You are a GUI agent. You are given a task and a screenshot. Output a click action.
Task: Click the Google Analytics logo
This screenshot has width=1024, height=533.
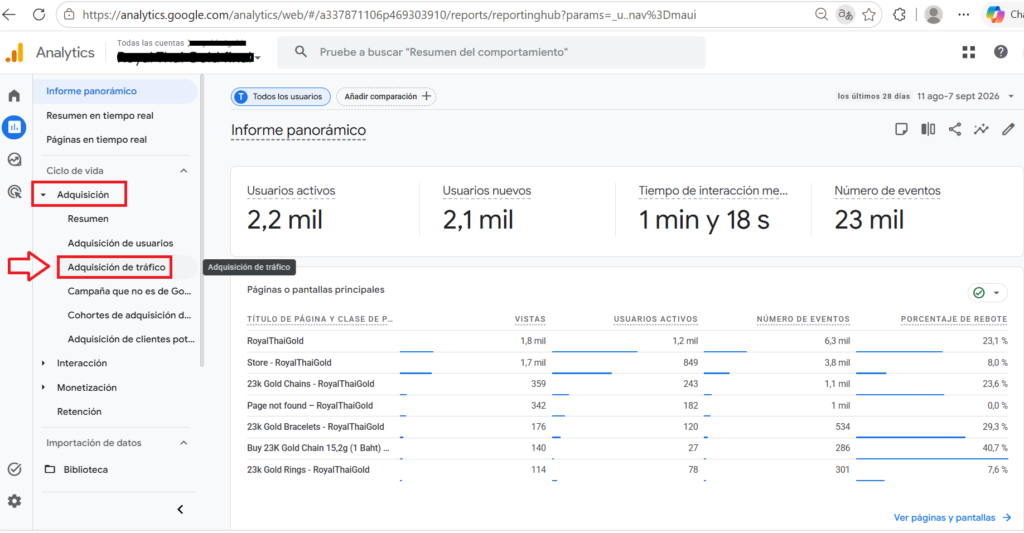(14, 52)
